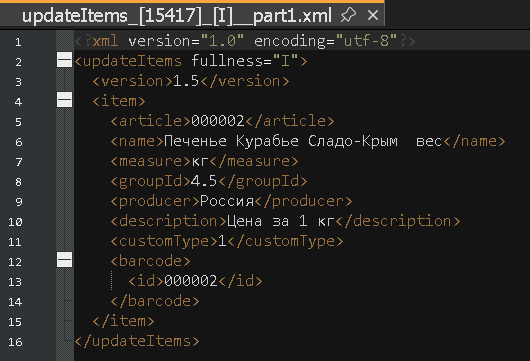Collapse the item element fold marker

pos(64,100)
